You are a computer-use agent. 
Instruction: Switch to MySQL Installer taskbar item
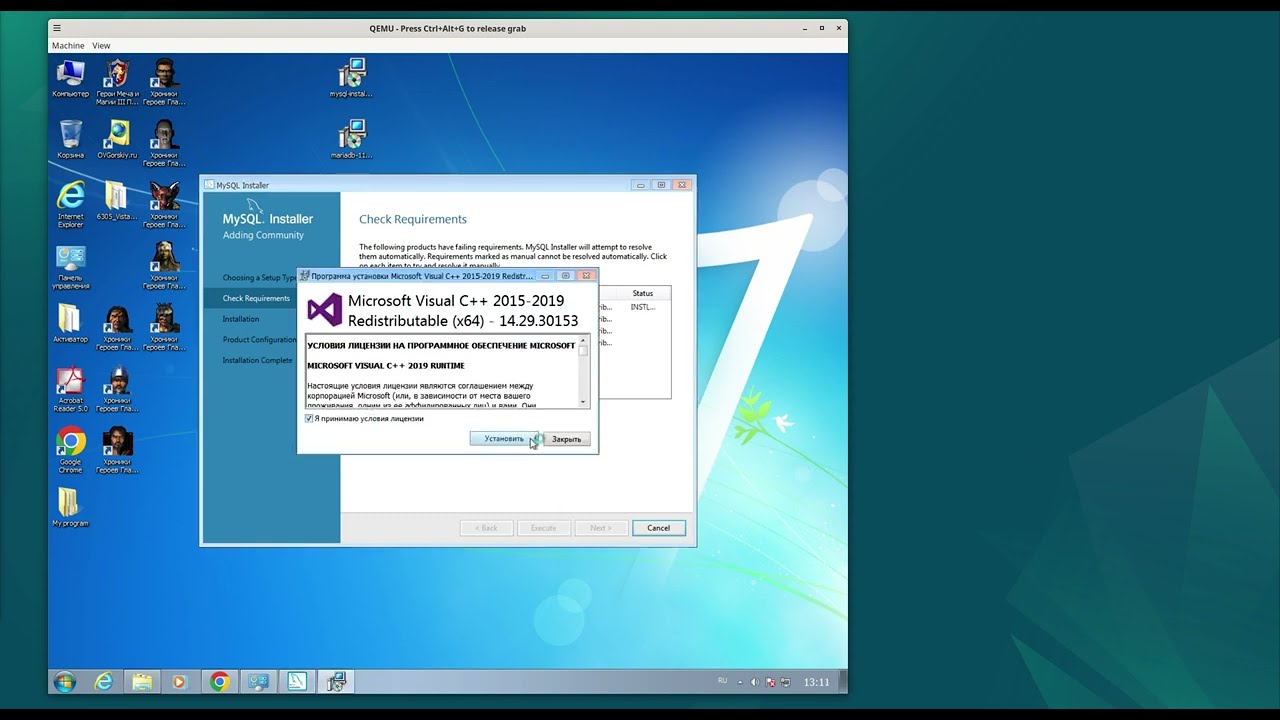pos(297,682)
